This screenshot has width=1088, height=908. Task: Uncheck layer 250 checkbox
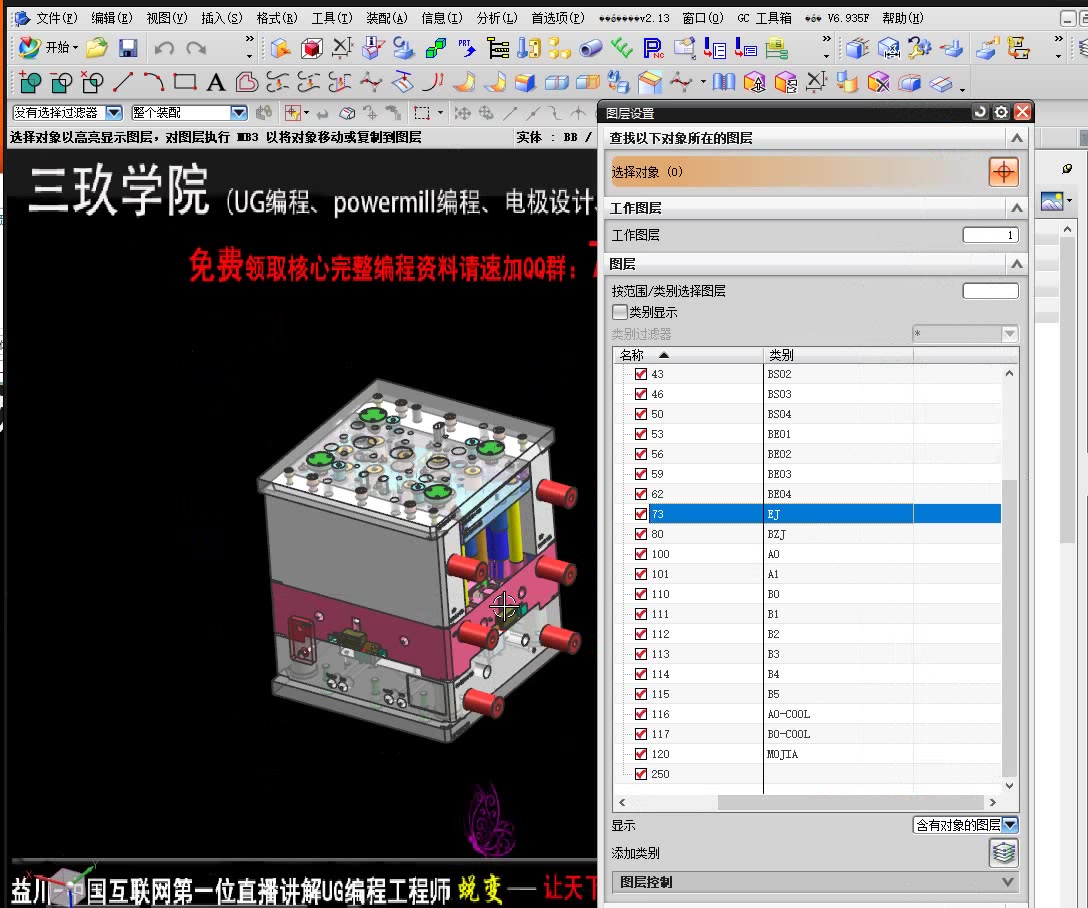[x=641, y=773]
